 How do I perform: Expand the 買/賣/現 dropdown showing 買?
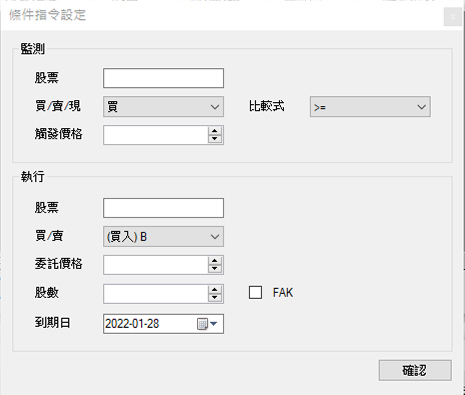click(x=163, y=107)
